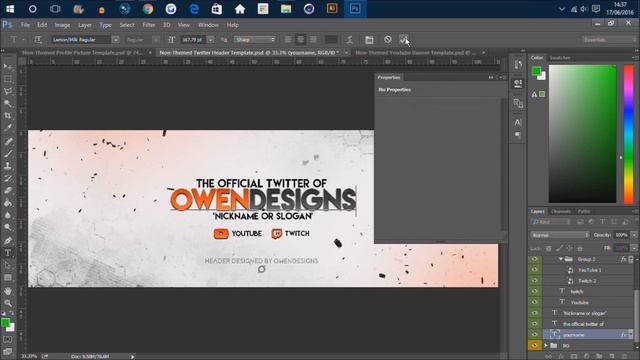
Task: Toggle text orientation icon in options bar
Action: pos(38,40)
